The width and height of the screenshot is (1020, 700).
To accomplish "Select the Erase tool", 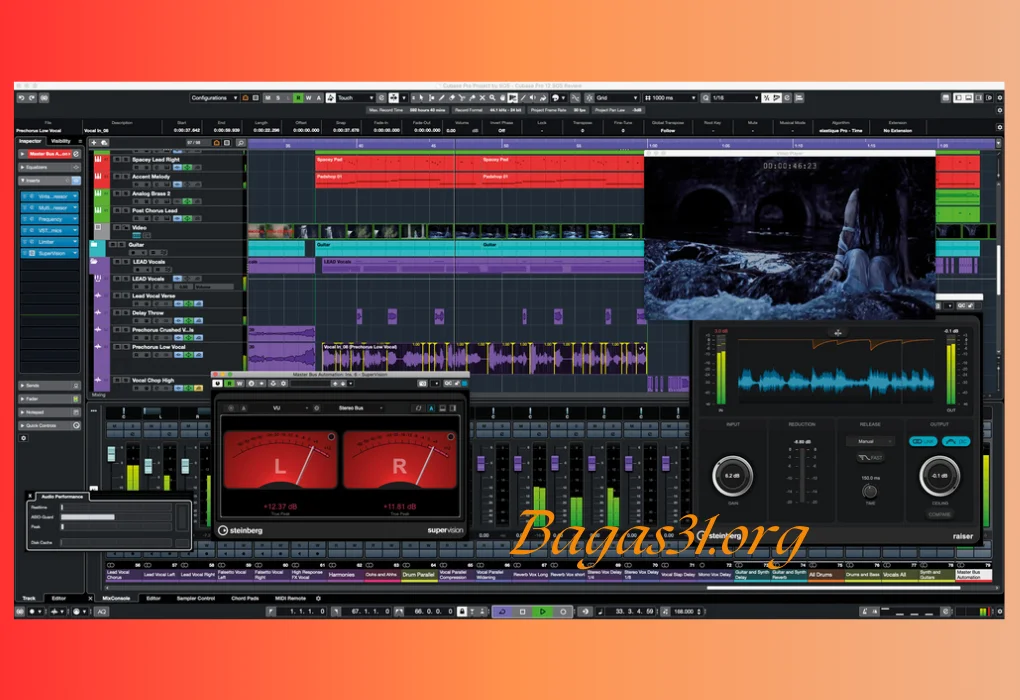I will coord(451,98).
